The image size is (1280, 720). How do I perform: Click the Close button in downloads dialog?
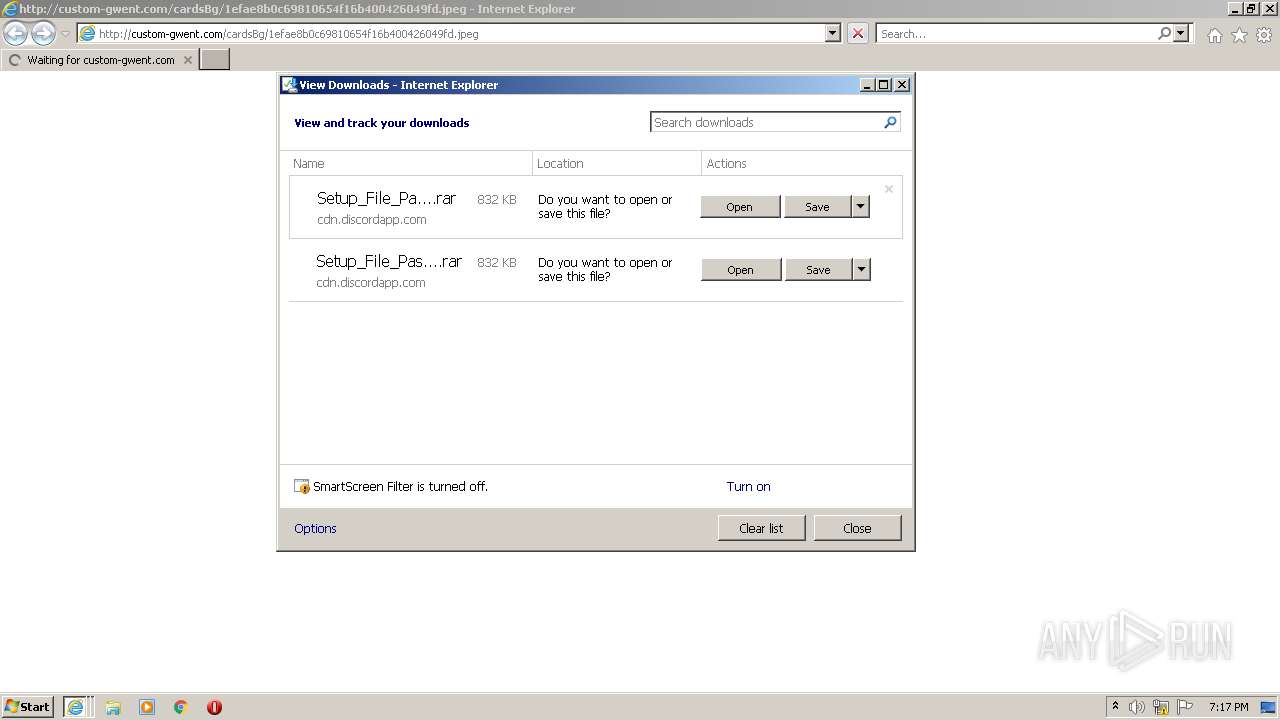point(857,528)
